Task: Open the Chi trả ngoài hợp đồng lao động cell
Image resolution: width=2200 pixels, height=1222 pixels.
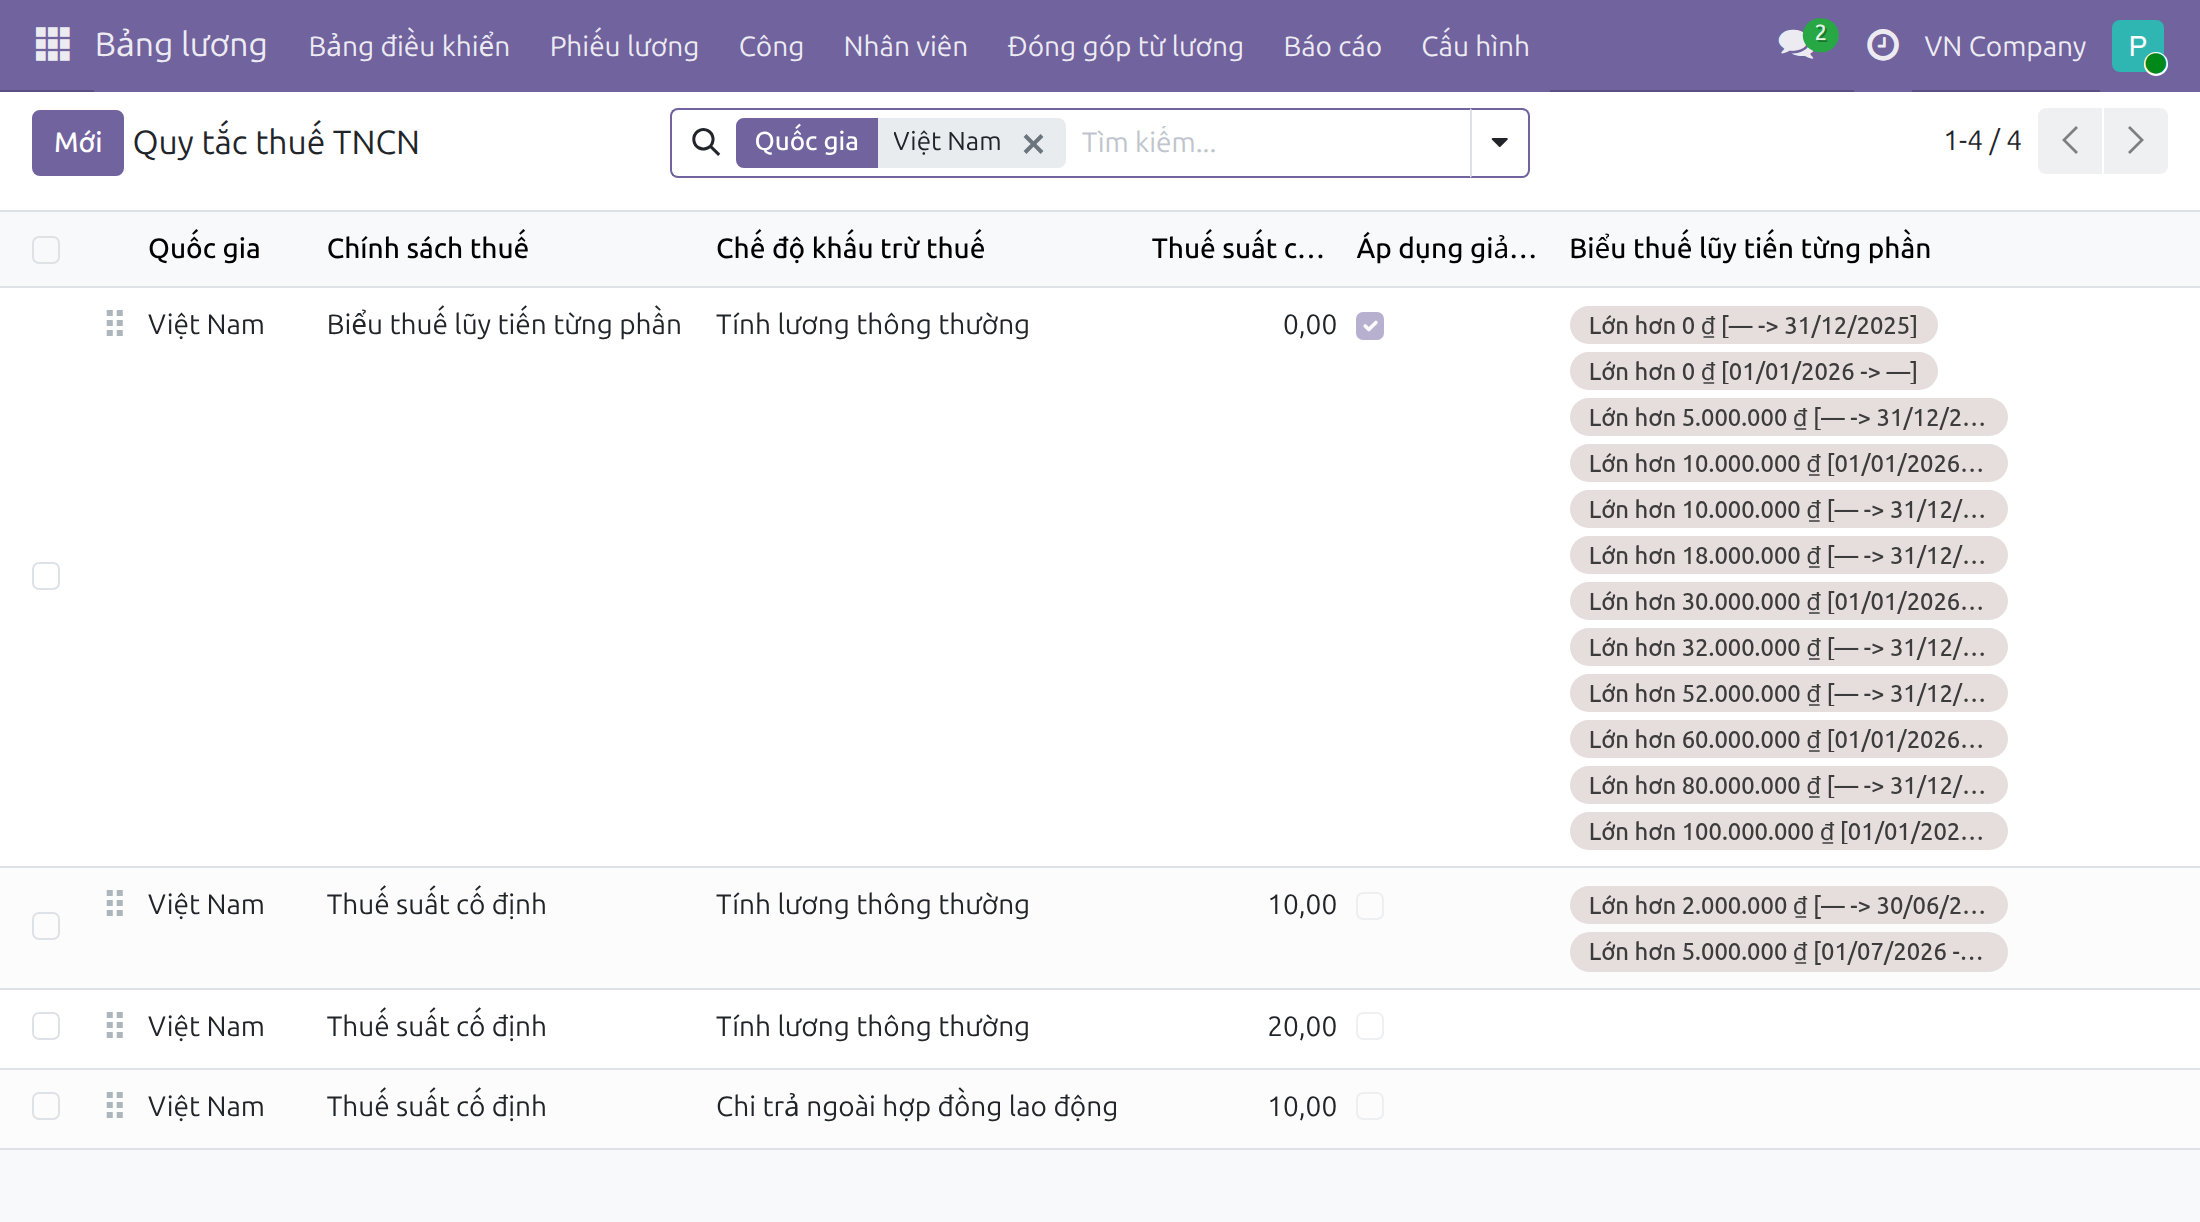Action: [x=917, y=1106]
